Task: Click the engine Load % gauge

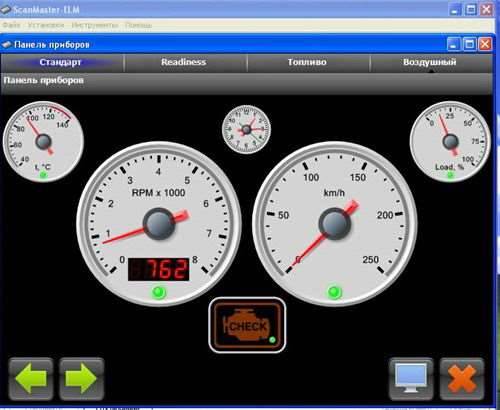Action: [x=450, y=141]
